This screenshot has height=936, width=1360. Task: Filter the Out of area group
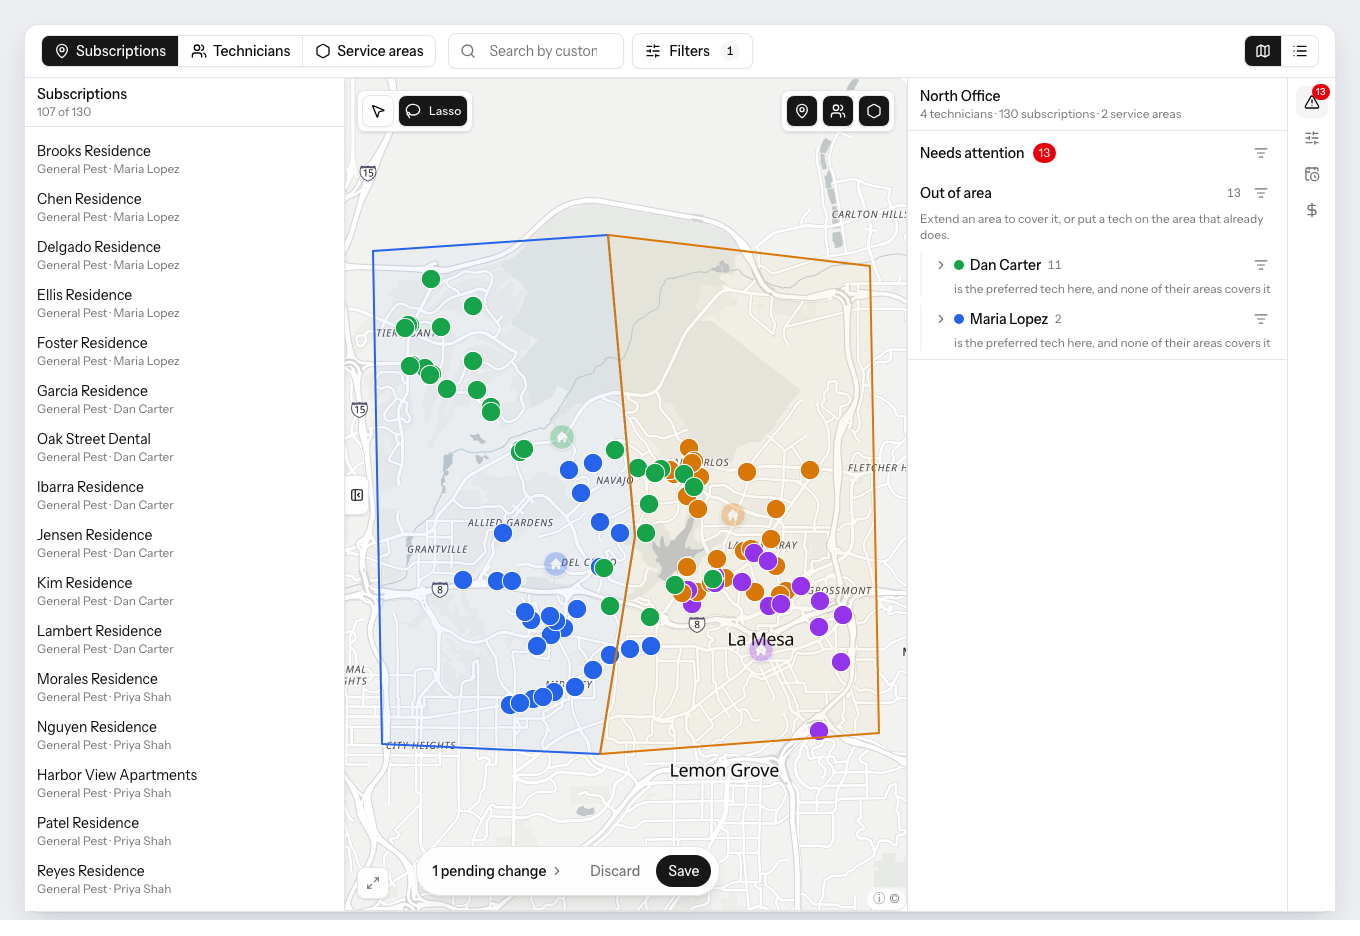click(x=1261, y=193)
